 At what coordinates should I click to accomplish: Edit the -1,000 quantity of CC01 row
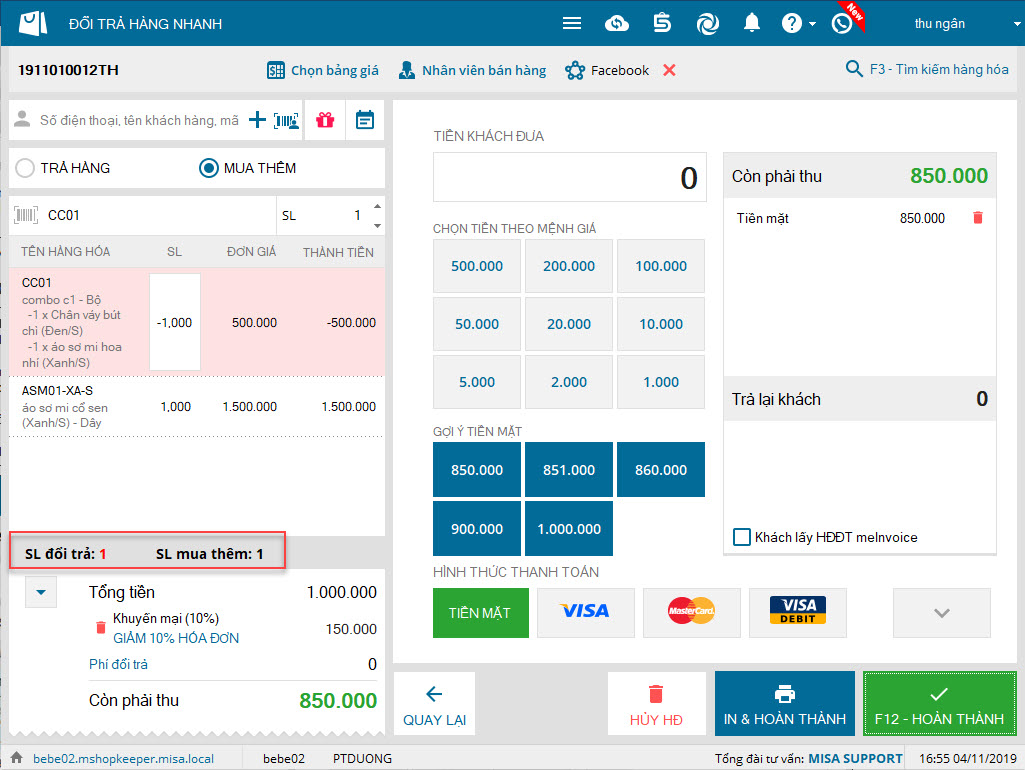pyautogui.click(x=175, y=322)
